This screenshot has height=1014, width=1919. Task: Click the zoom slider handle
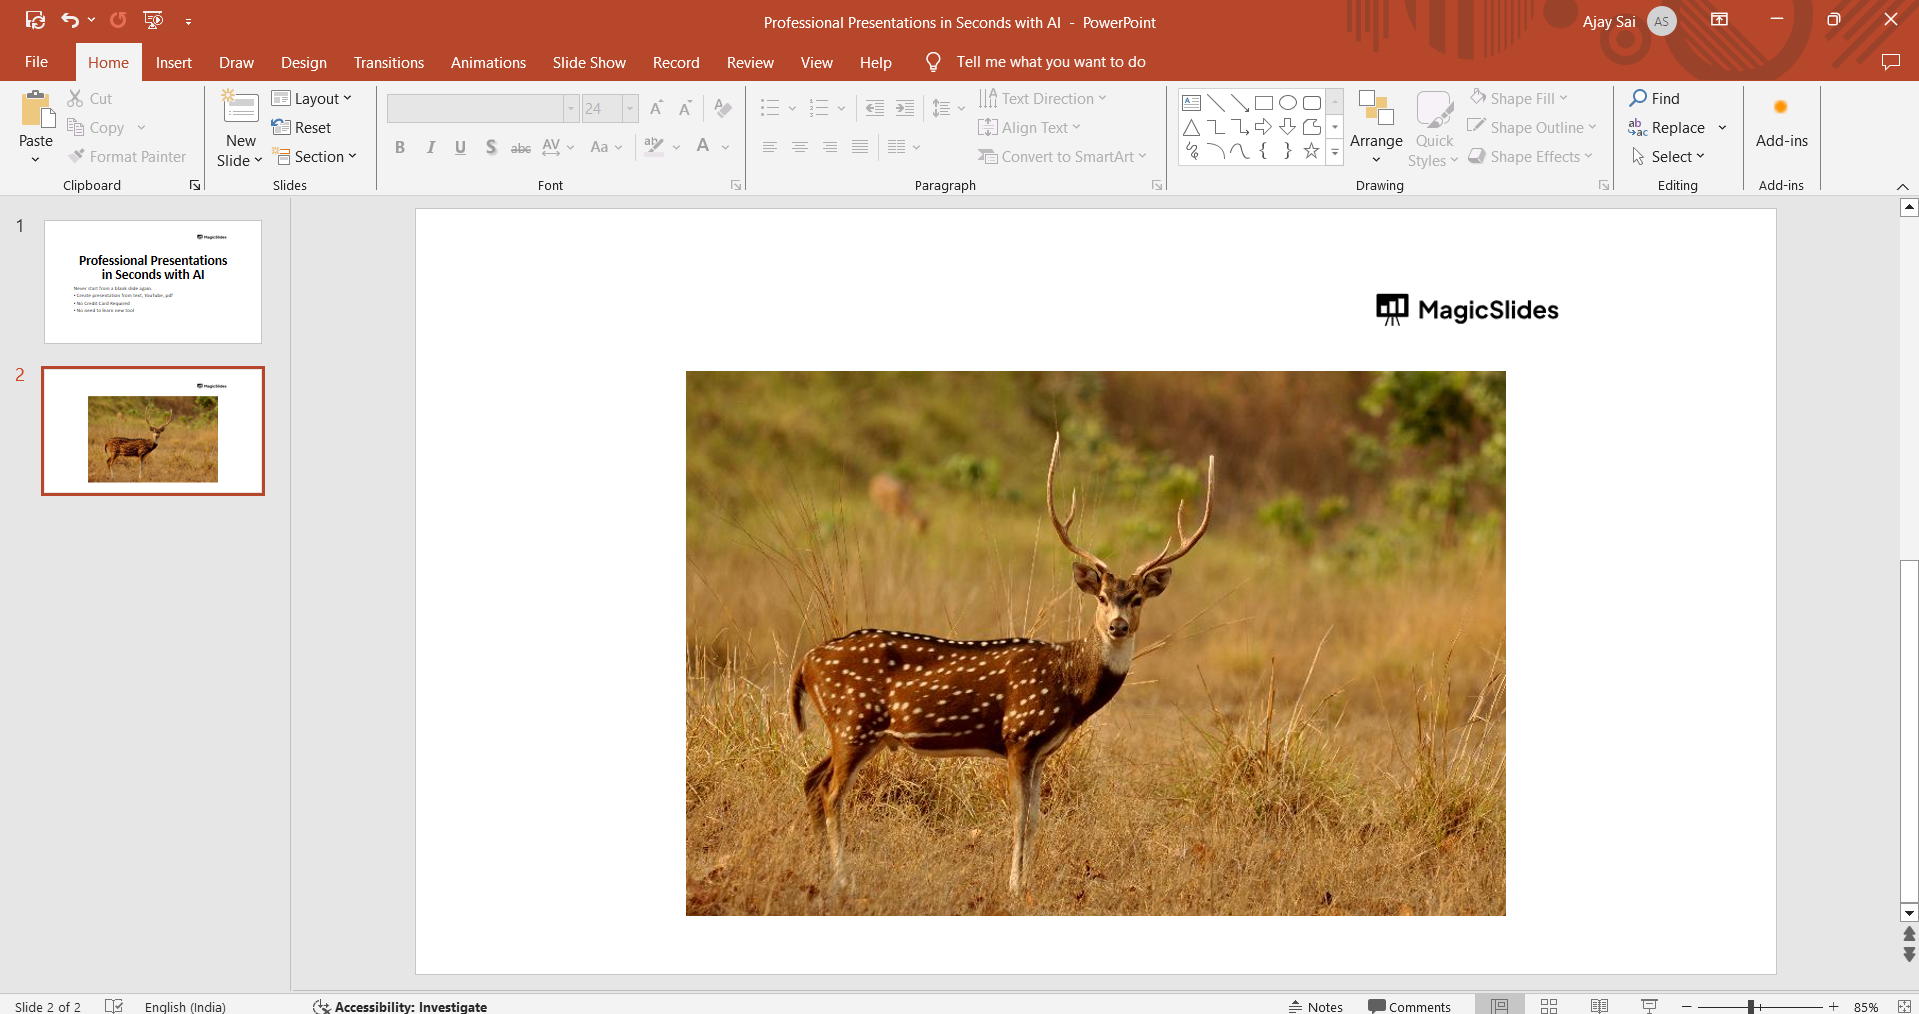[1751, 1006]
